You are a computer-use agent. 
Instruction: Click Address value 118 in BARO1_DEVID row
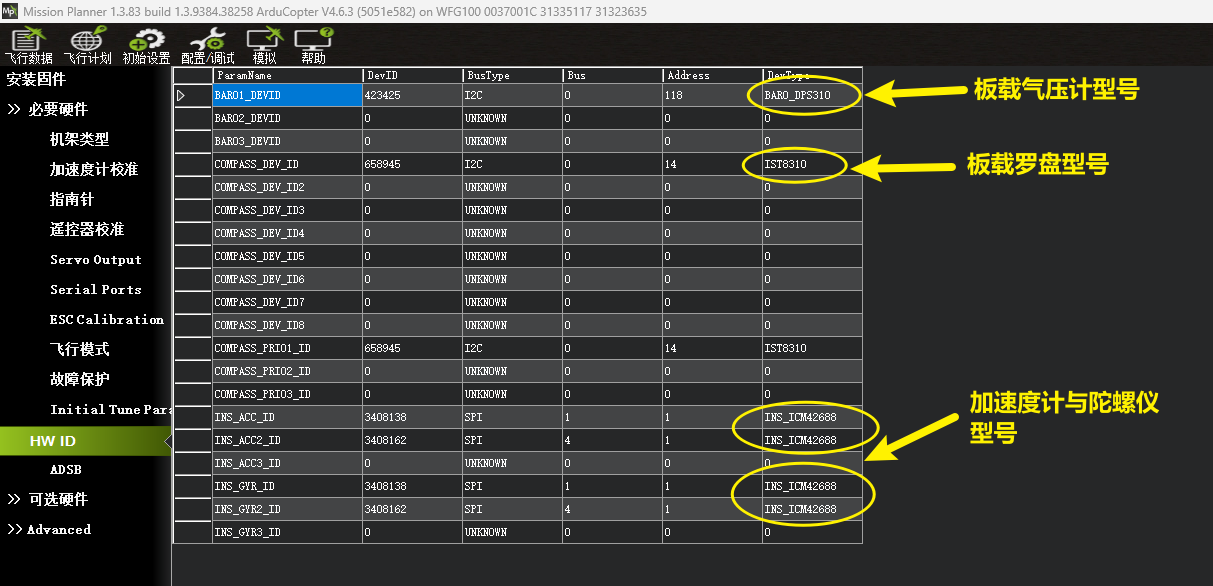click(712, 95)
